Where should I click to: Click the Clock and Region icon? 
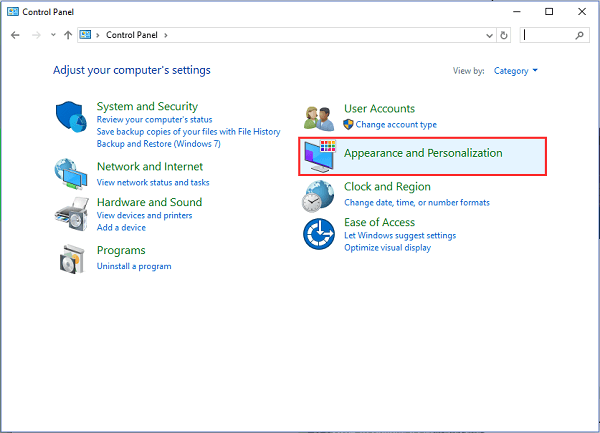pyautogui.click(x=319, y=195)
